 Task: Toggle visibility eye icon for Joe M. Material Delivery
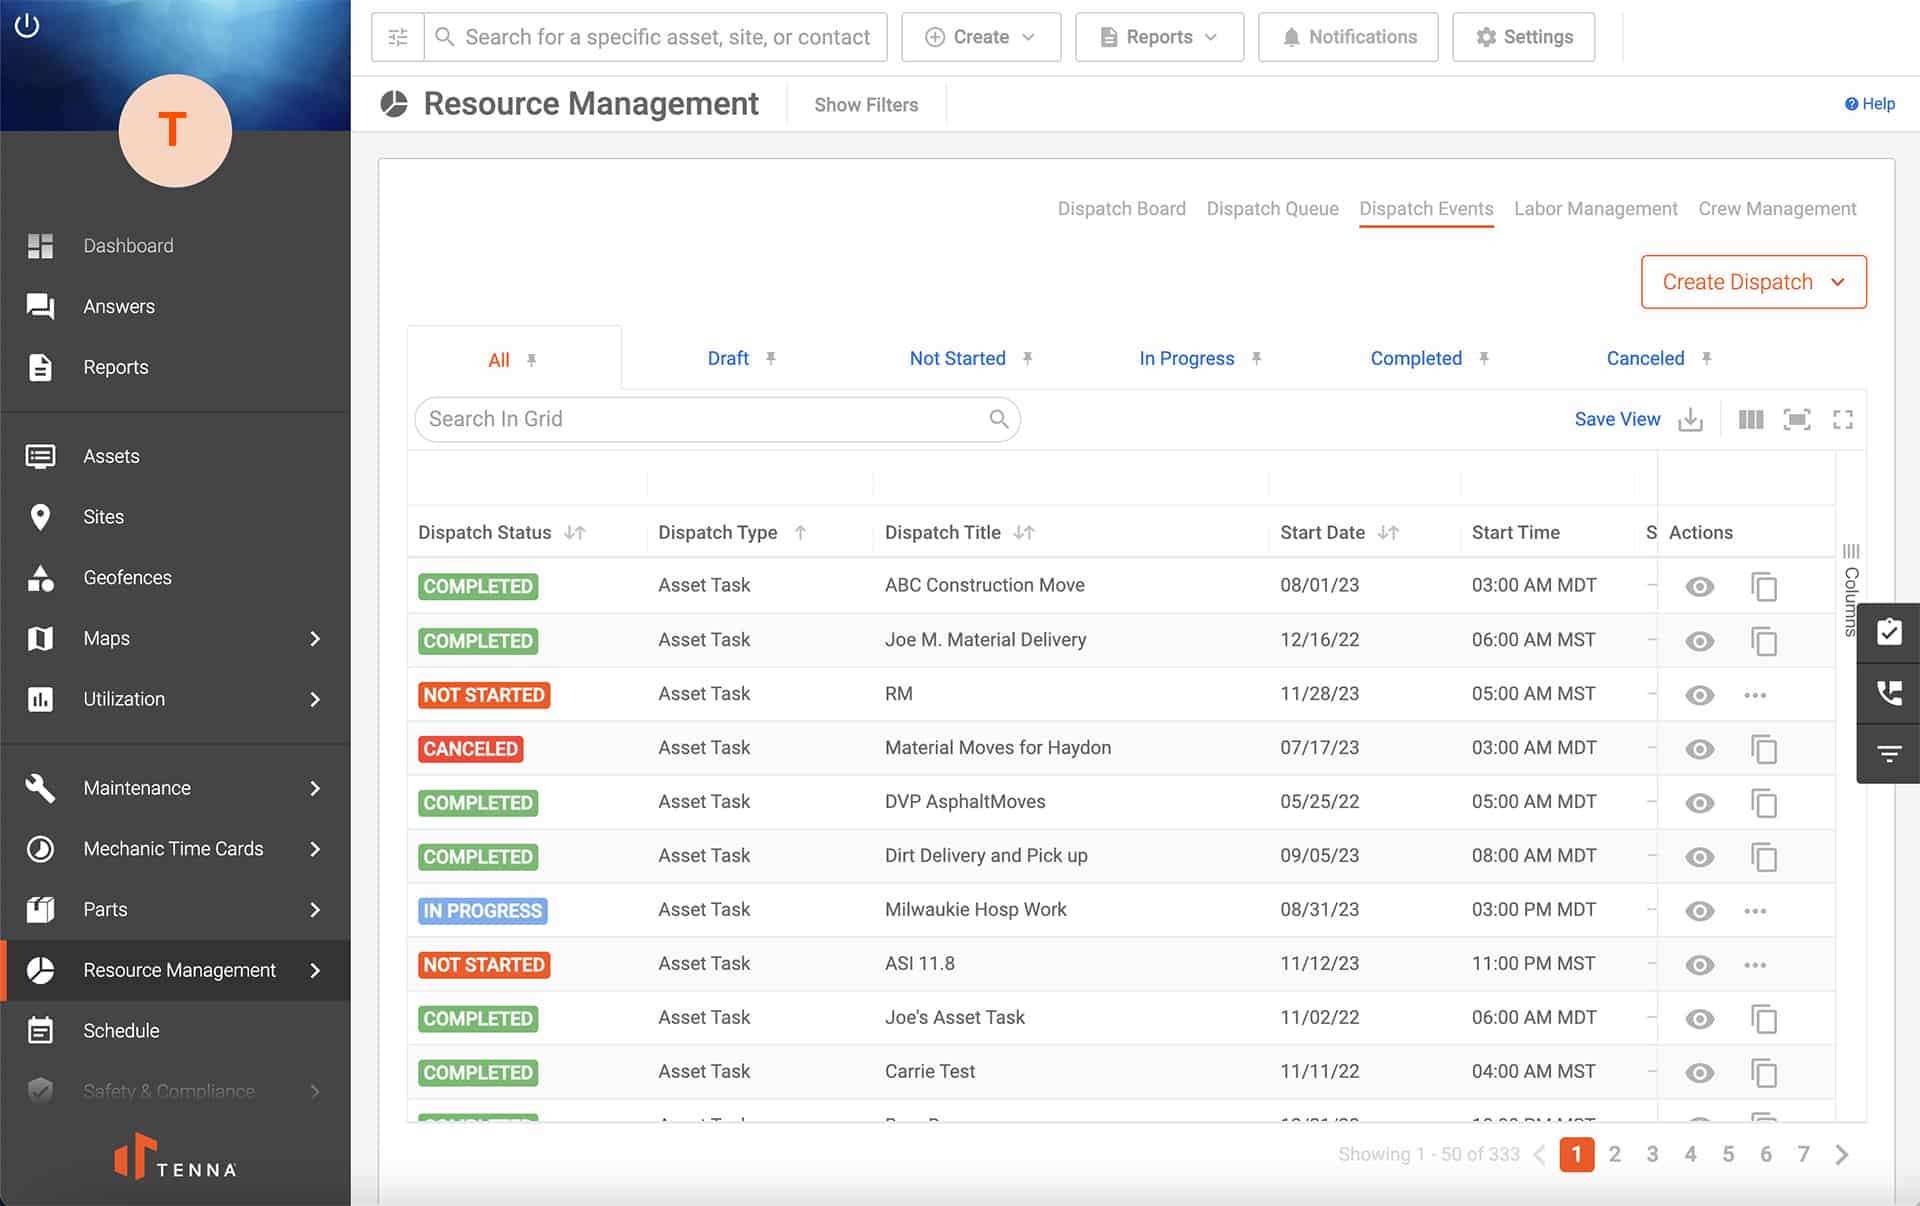click(x=1698, y=639)
